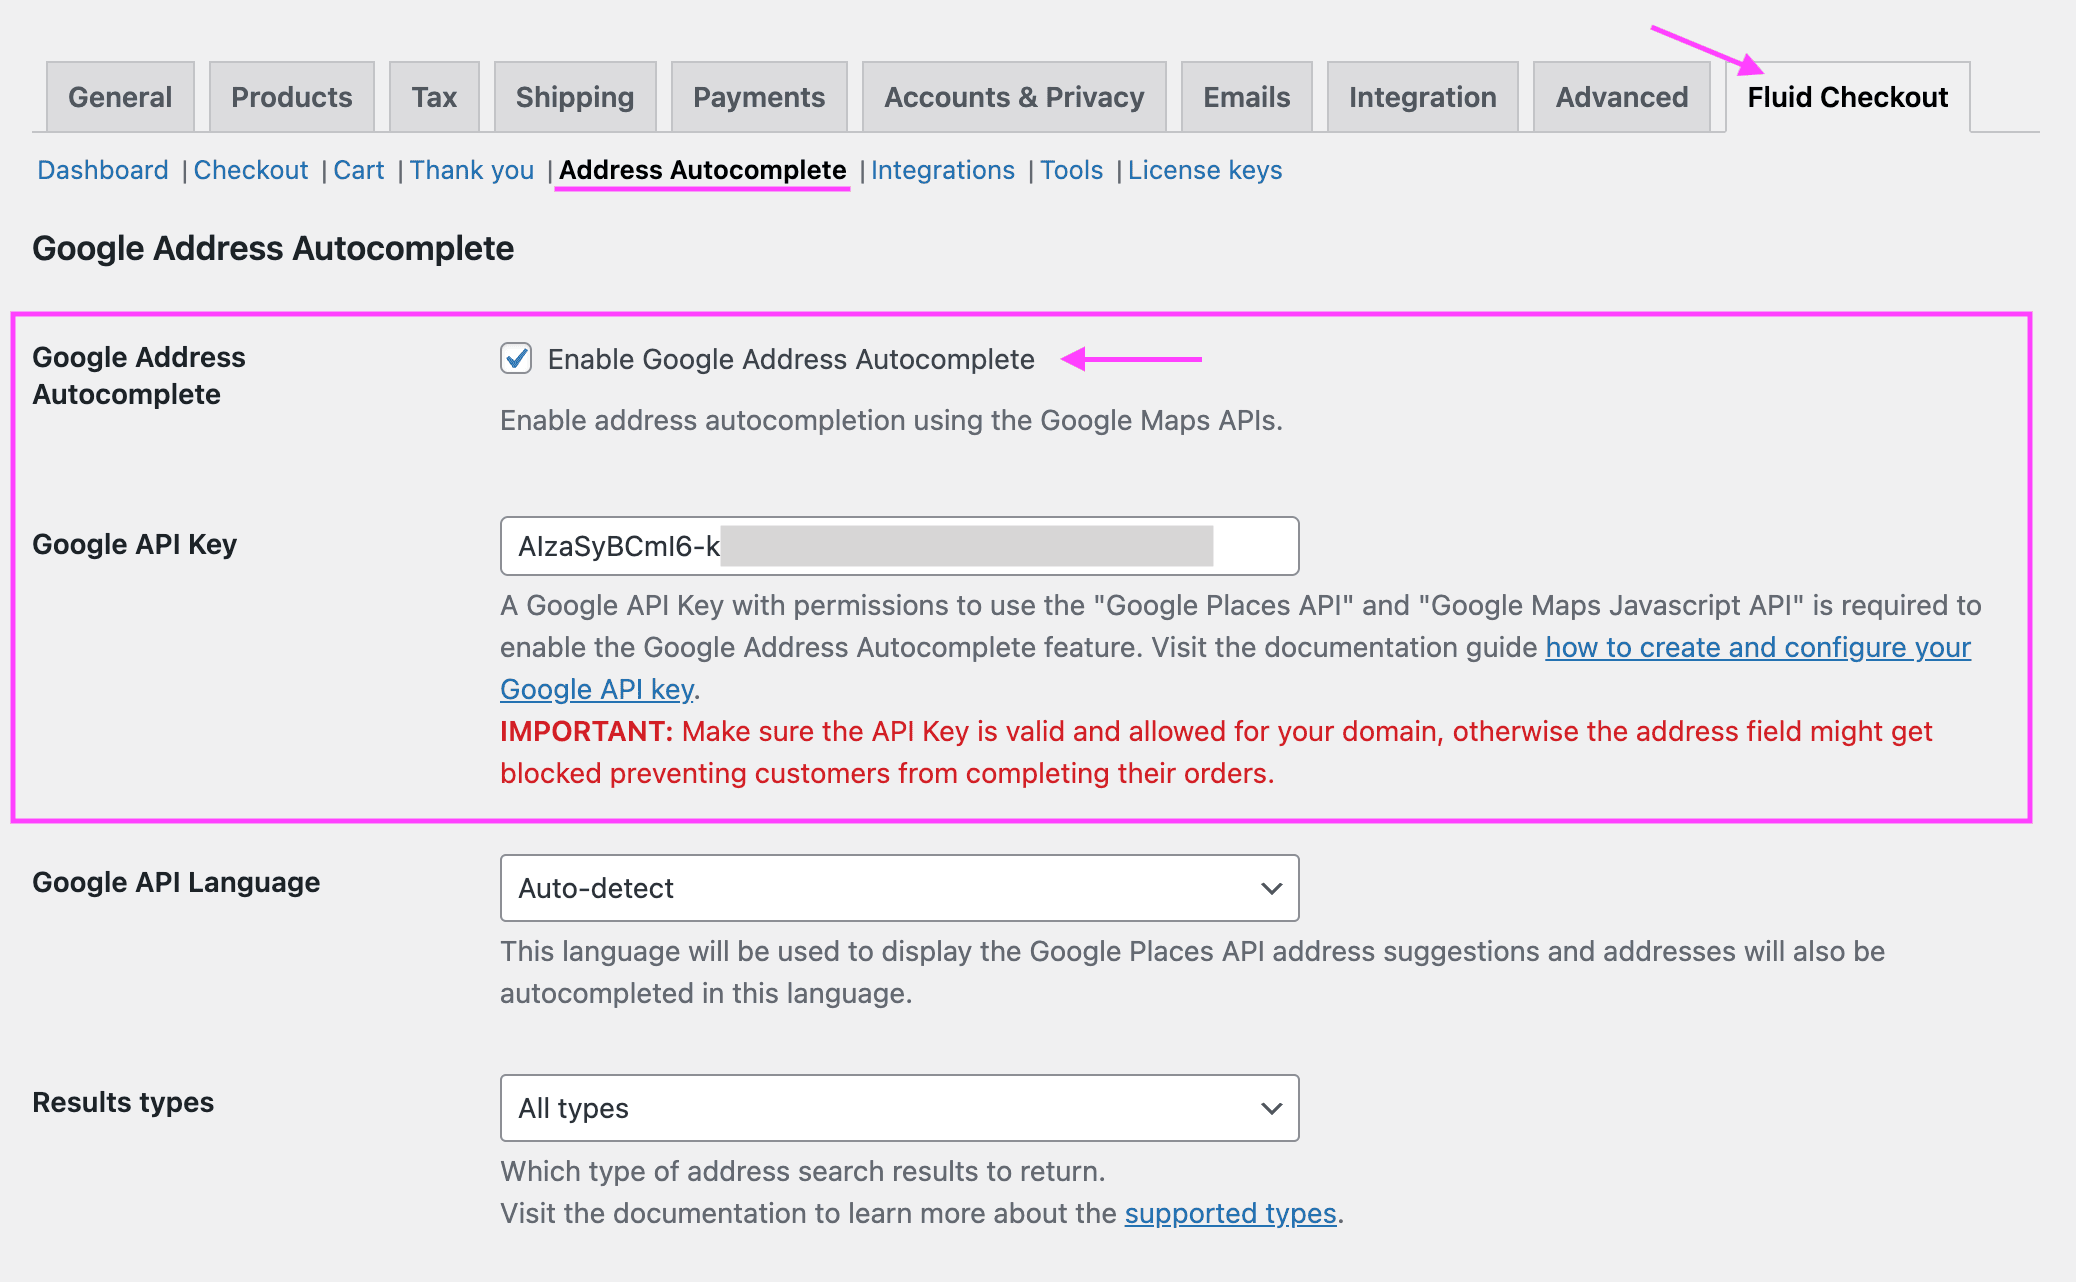2076x1282 pixels.
Task: Switch to the Emails tab
Action: tap(1247, 97)
